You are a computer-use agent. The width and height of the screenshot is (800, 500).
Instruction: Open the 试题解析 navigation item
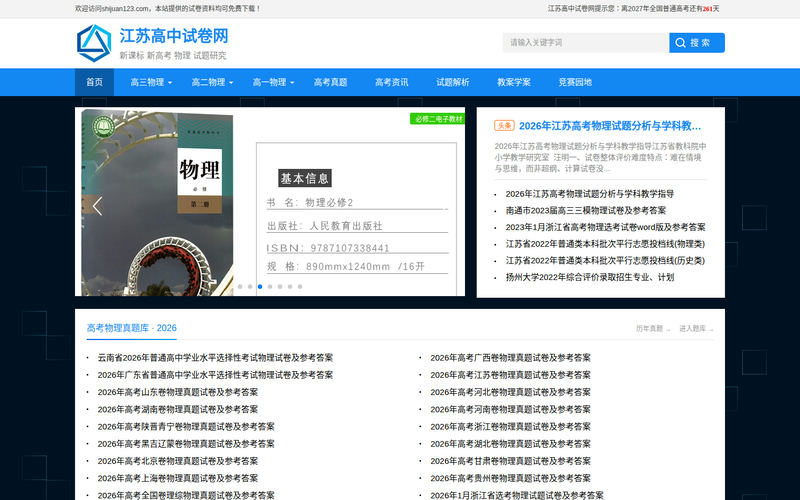(x=453, y=82)
